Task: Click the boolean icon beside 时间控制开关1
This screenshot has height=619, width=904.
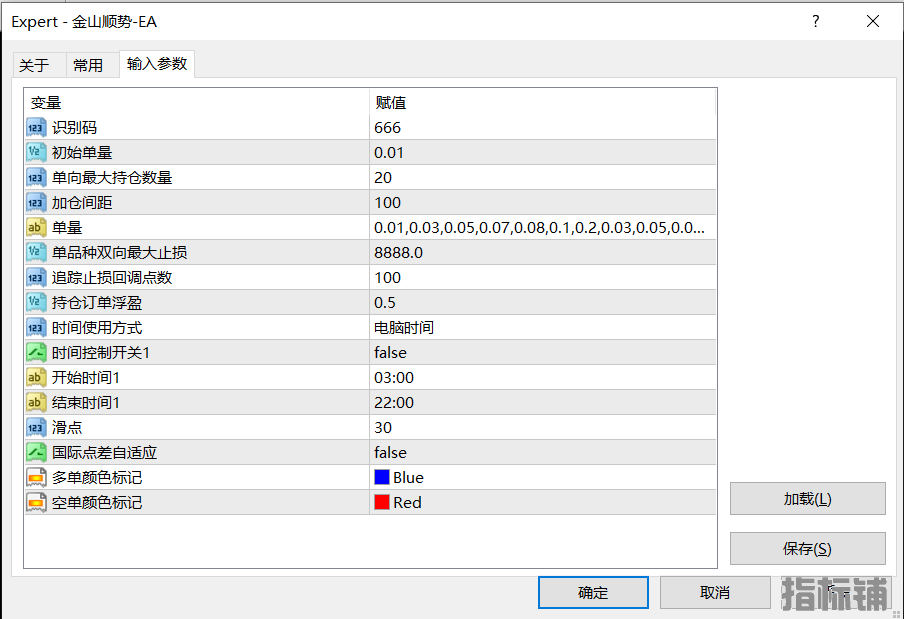Action: [36, 352]
